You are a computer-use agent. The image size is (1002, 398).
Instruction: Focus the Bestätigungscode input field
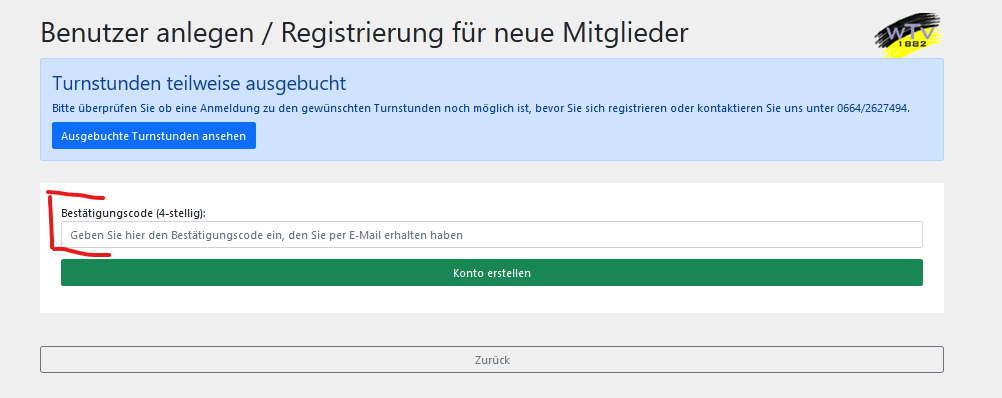coord(491,234)
